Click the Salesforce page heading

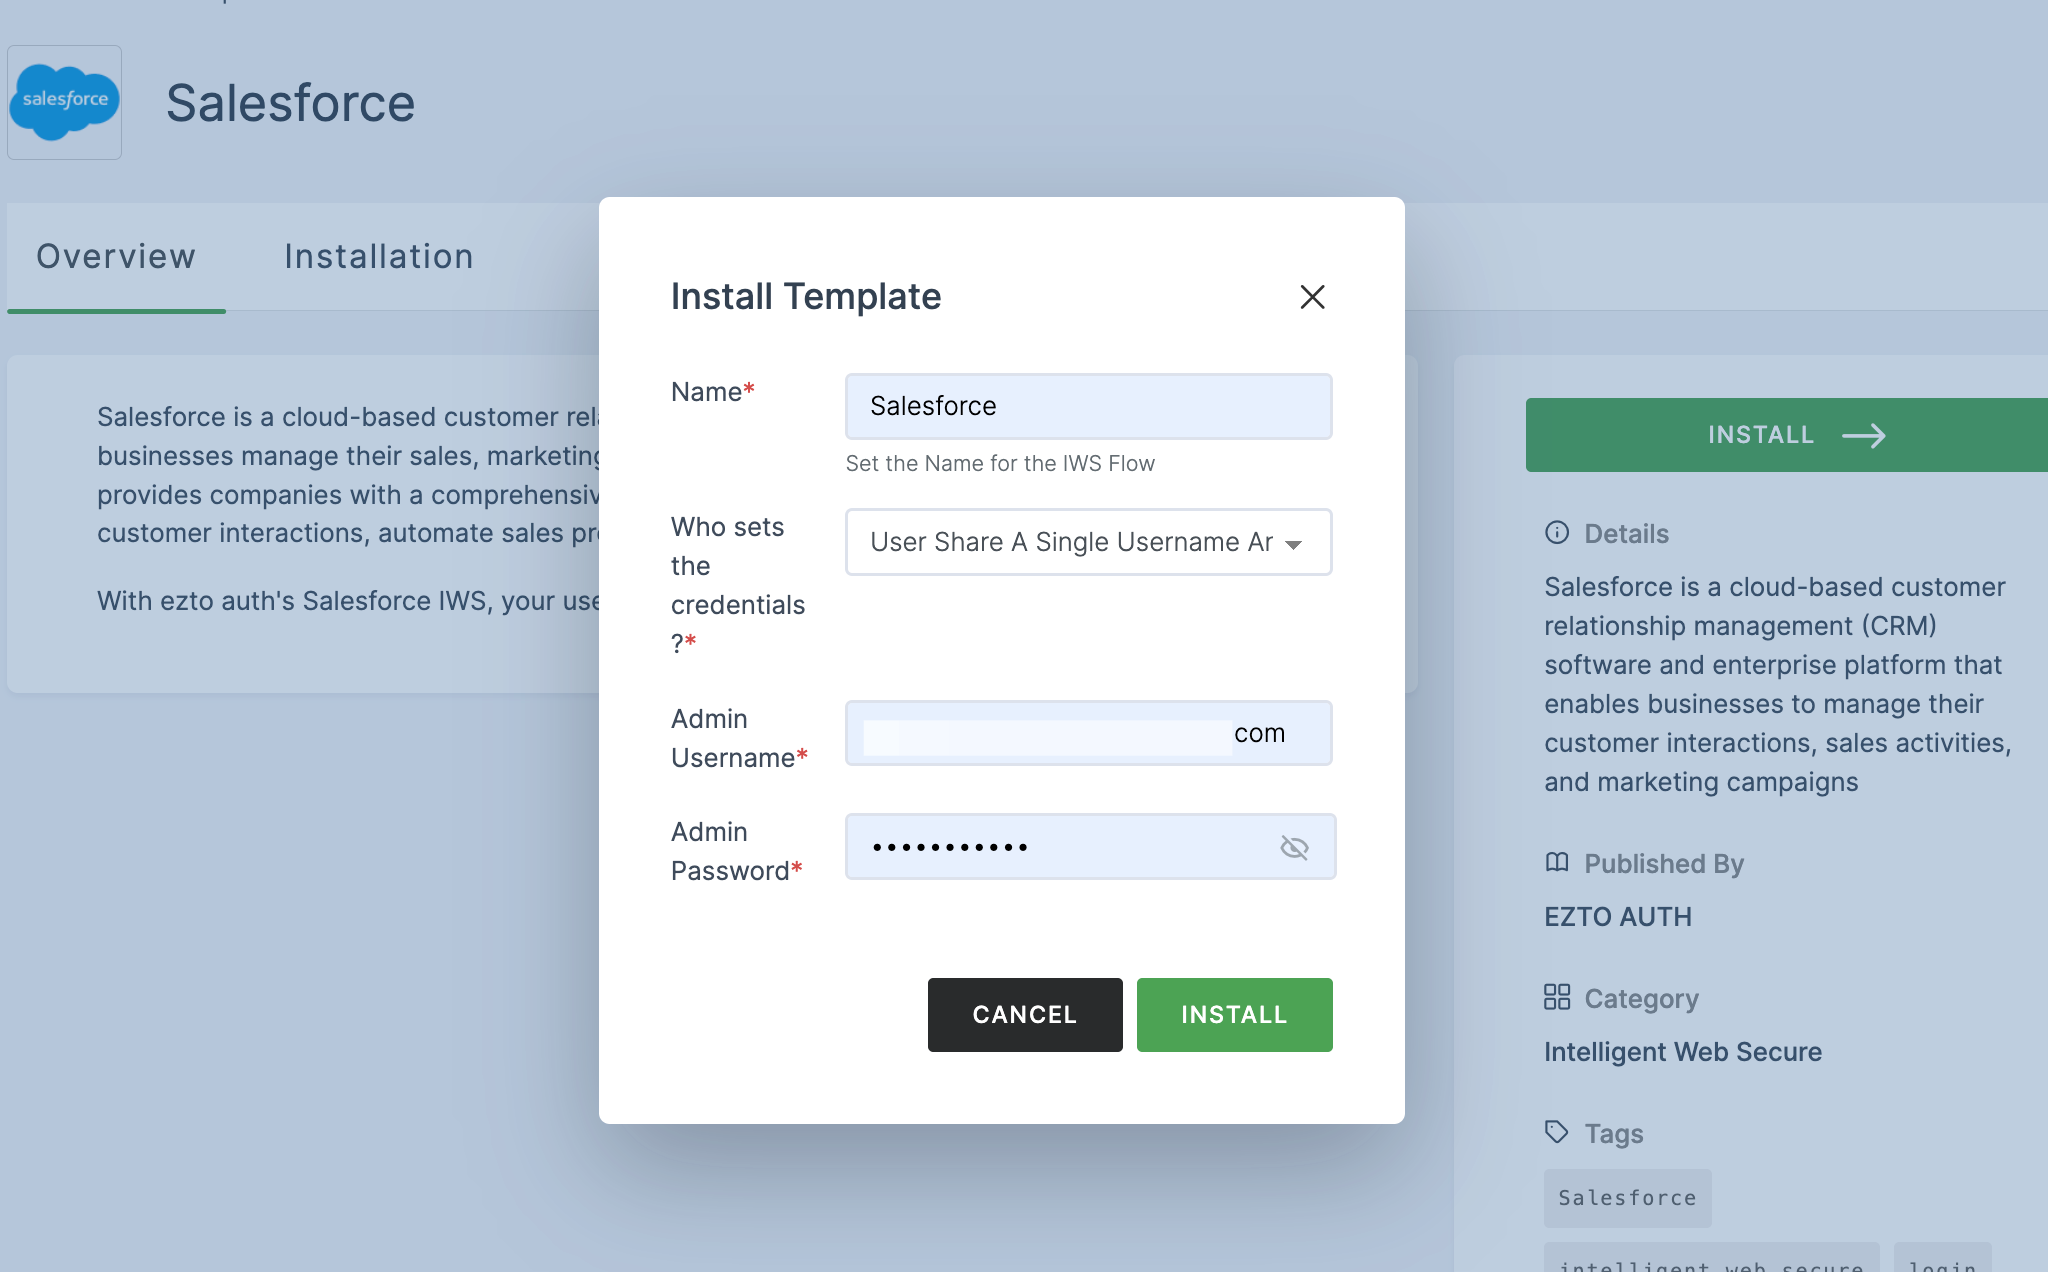tap(290, 103)
